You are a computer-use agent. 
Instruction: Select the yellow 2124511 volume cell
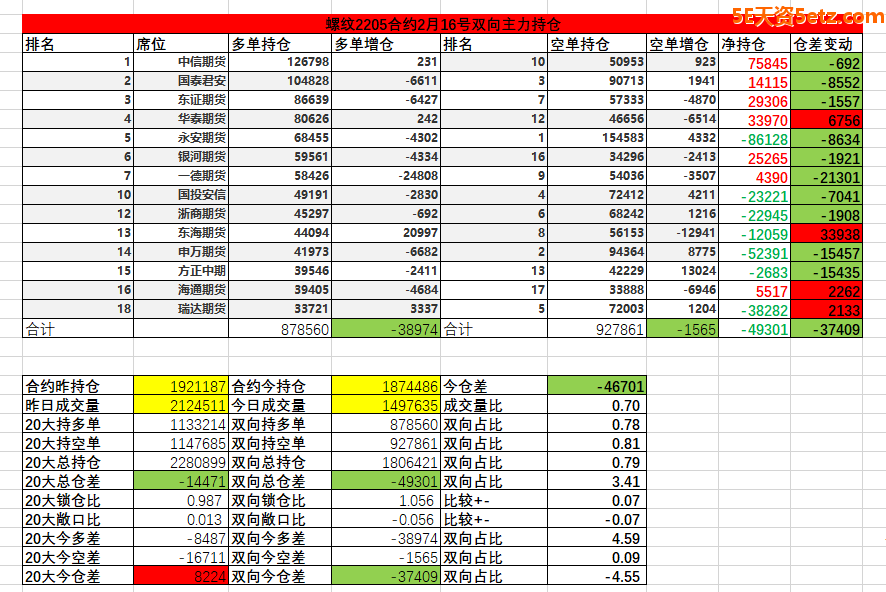click(x=181, y=405)
